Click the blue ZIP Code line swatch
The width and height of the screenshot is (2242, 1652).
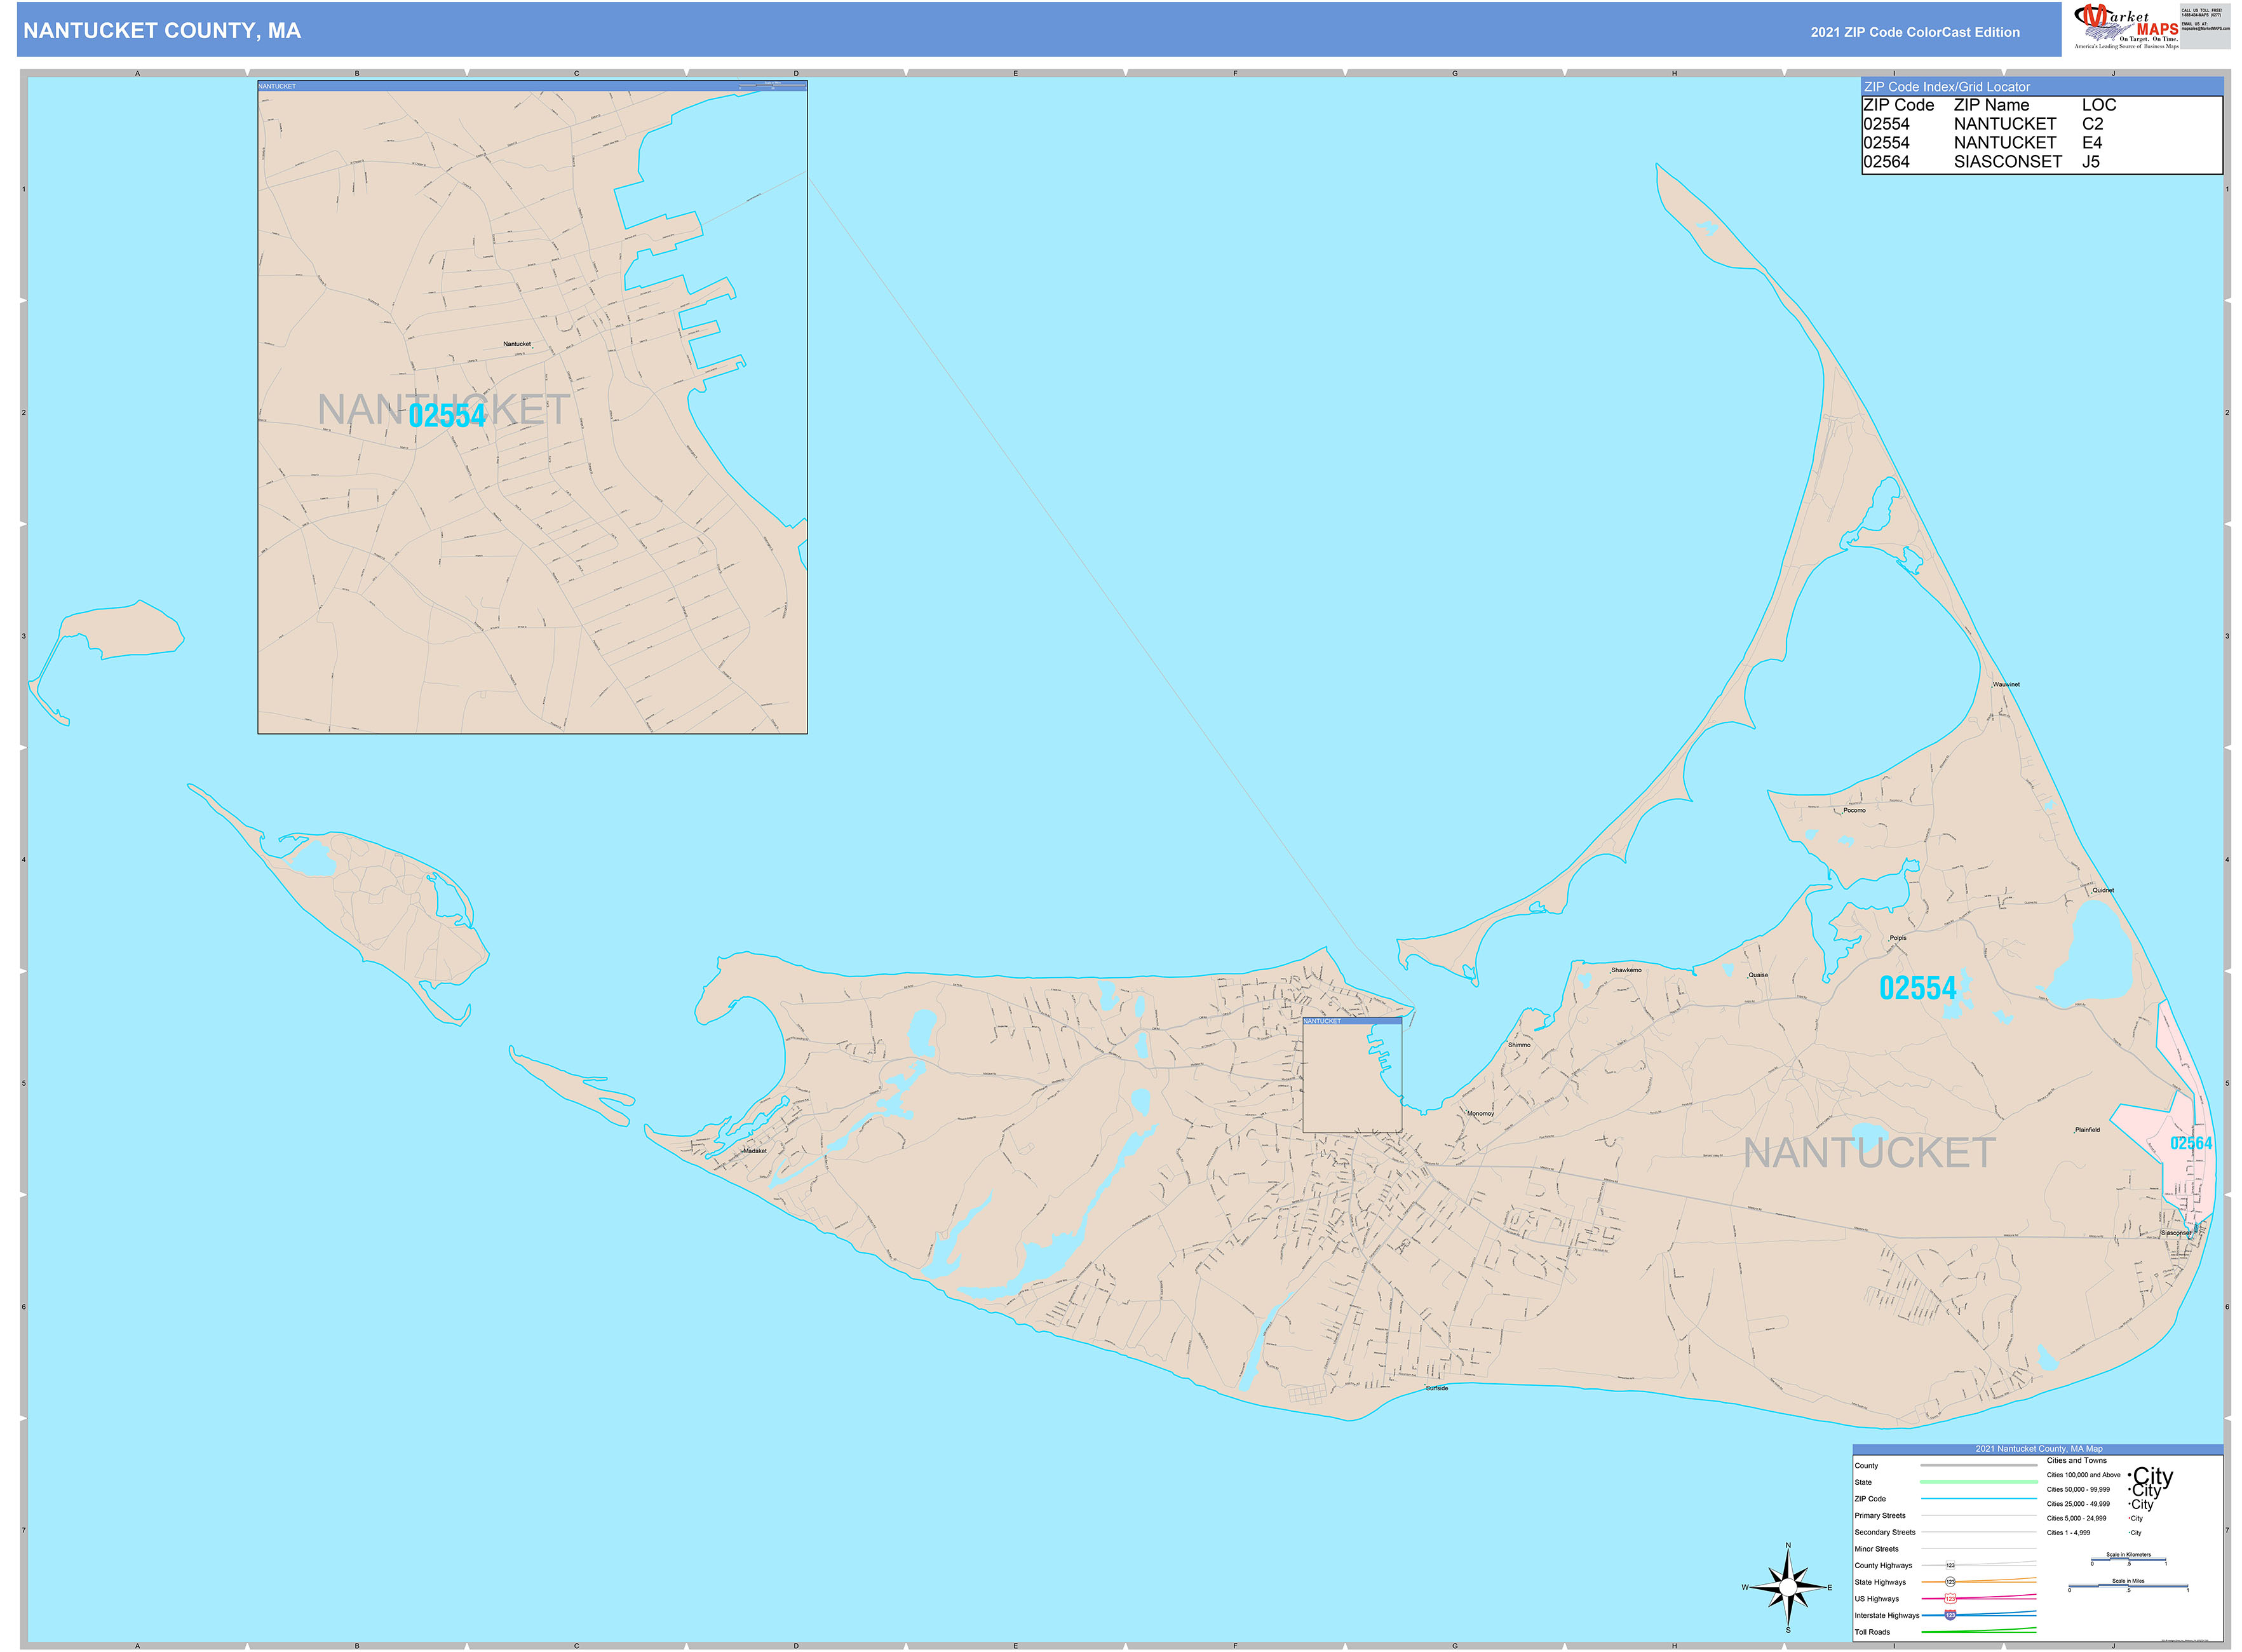click(1979, 1499)
